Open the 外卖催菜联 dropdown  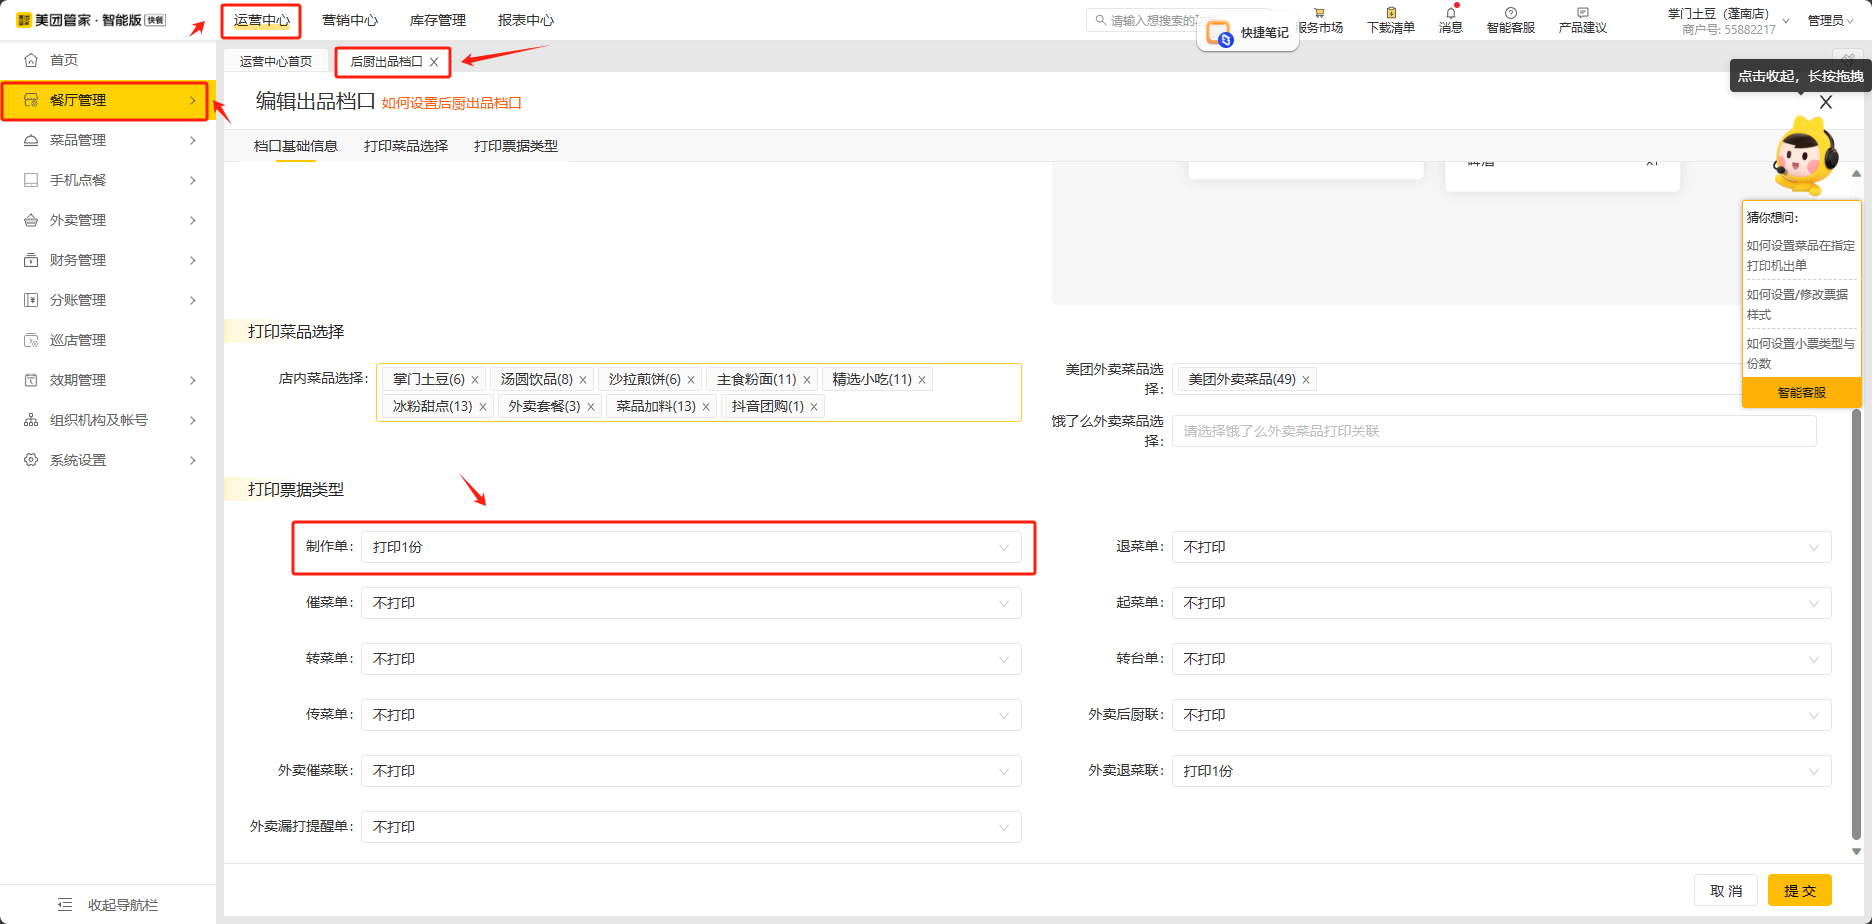pos(691,771)
